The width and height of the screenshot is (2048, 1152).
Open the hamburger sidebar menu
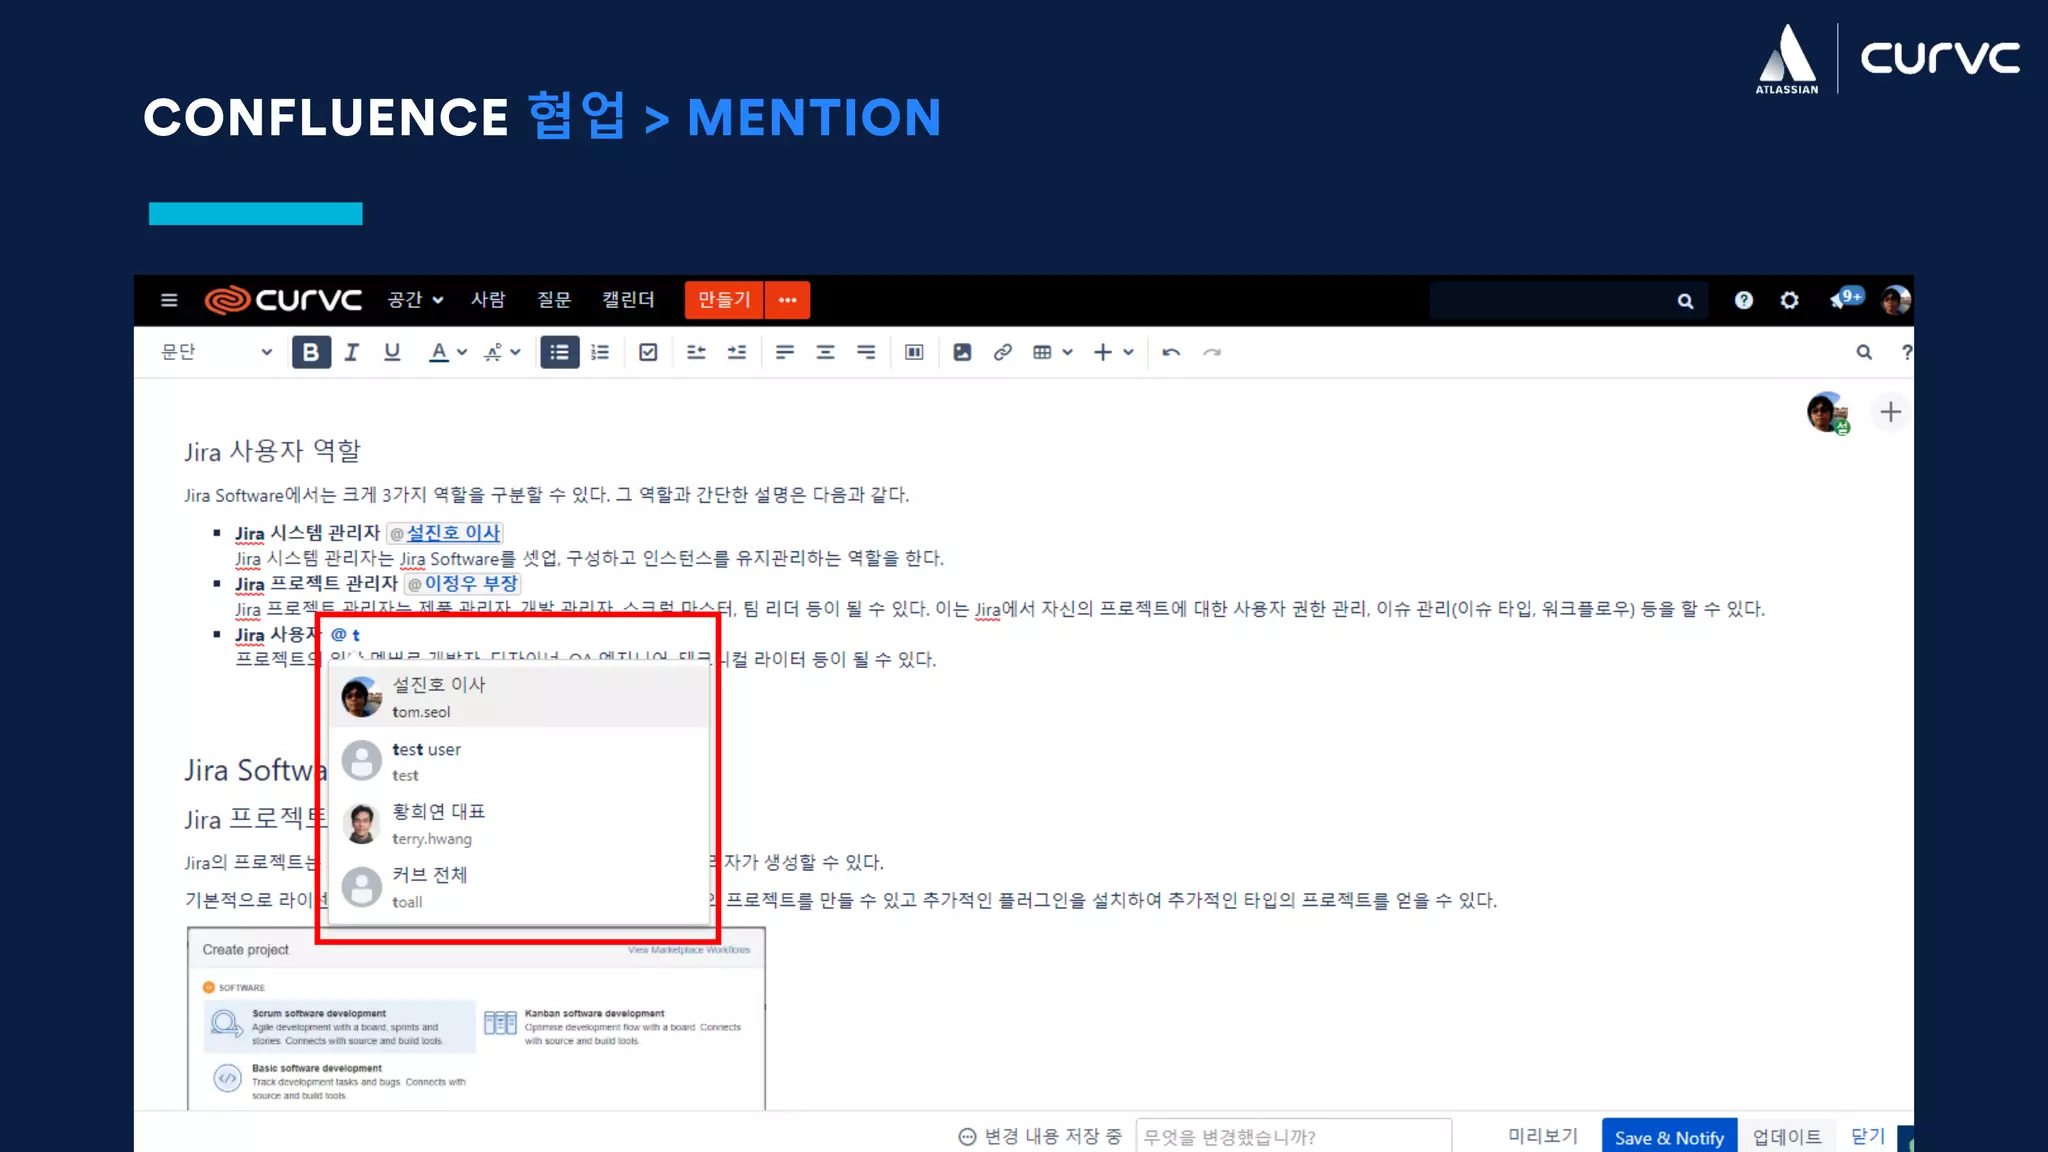coord(169,300)
